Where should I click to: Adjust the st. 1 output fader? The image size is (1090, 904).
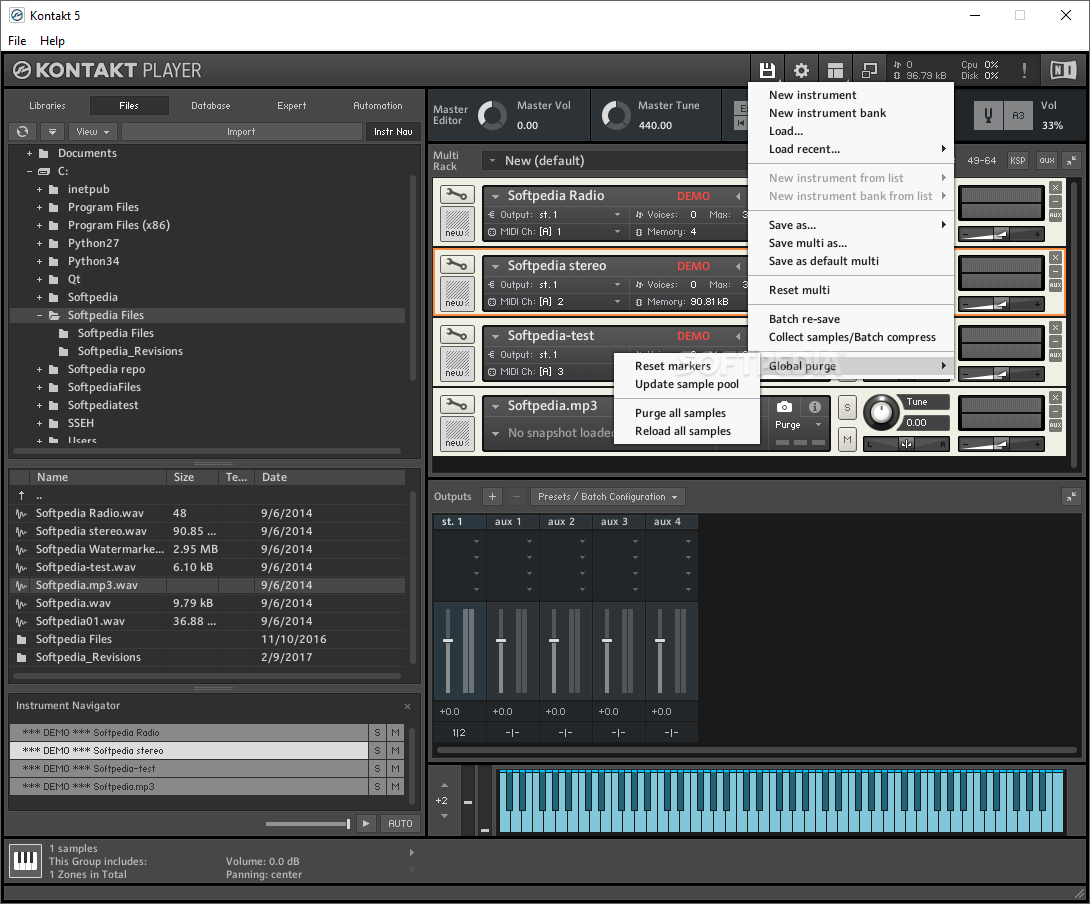(x=448, y=640)
